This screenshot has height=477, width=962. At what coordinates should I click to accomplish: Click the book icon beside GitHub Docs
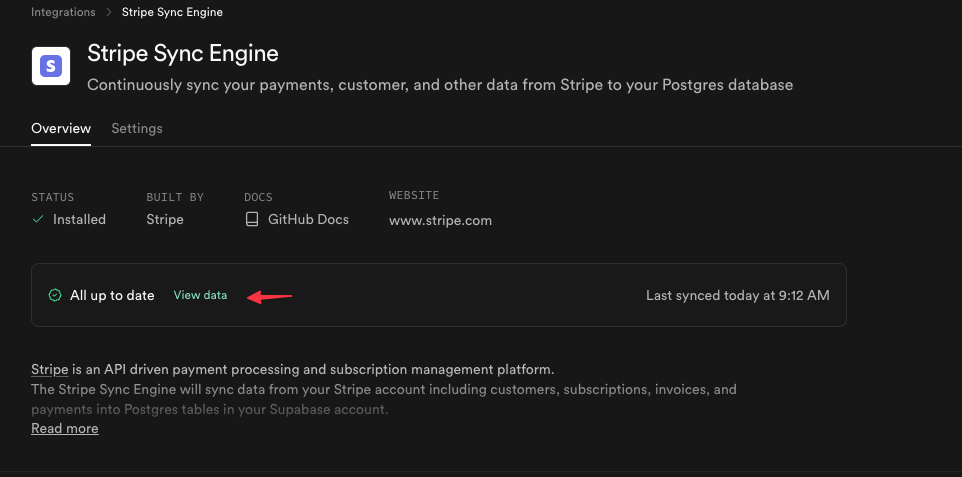click(x=252, y=219)
